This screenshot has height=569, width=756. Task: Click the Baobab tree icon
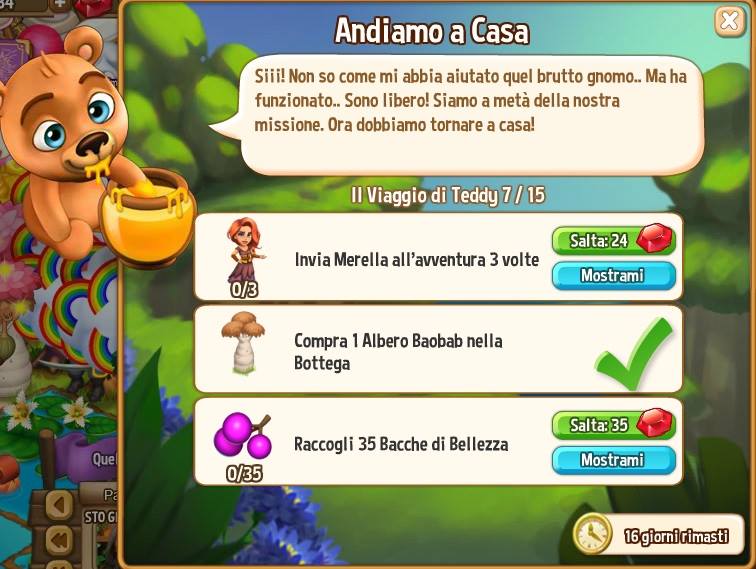243,343
